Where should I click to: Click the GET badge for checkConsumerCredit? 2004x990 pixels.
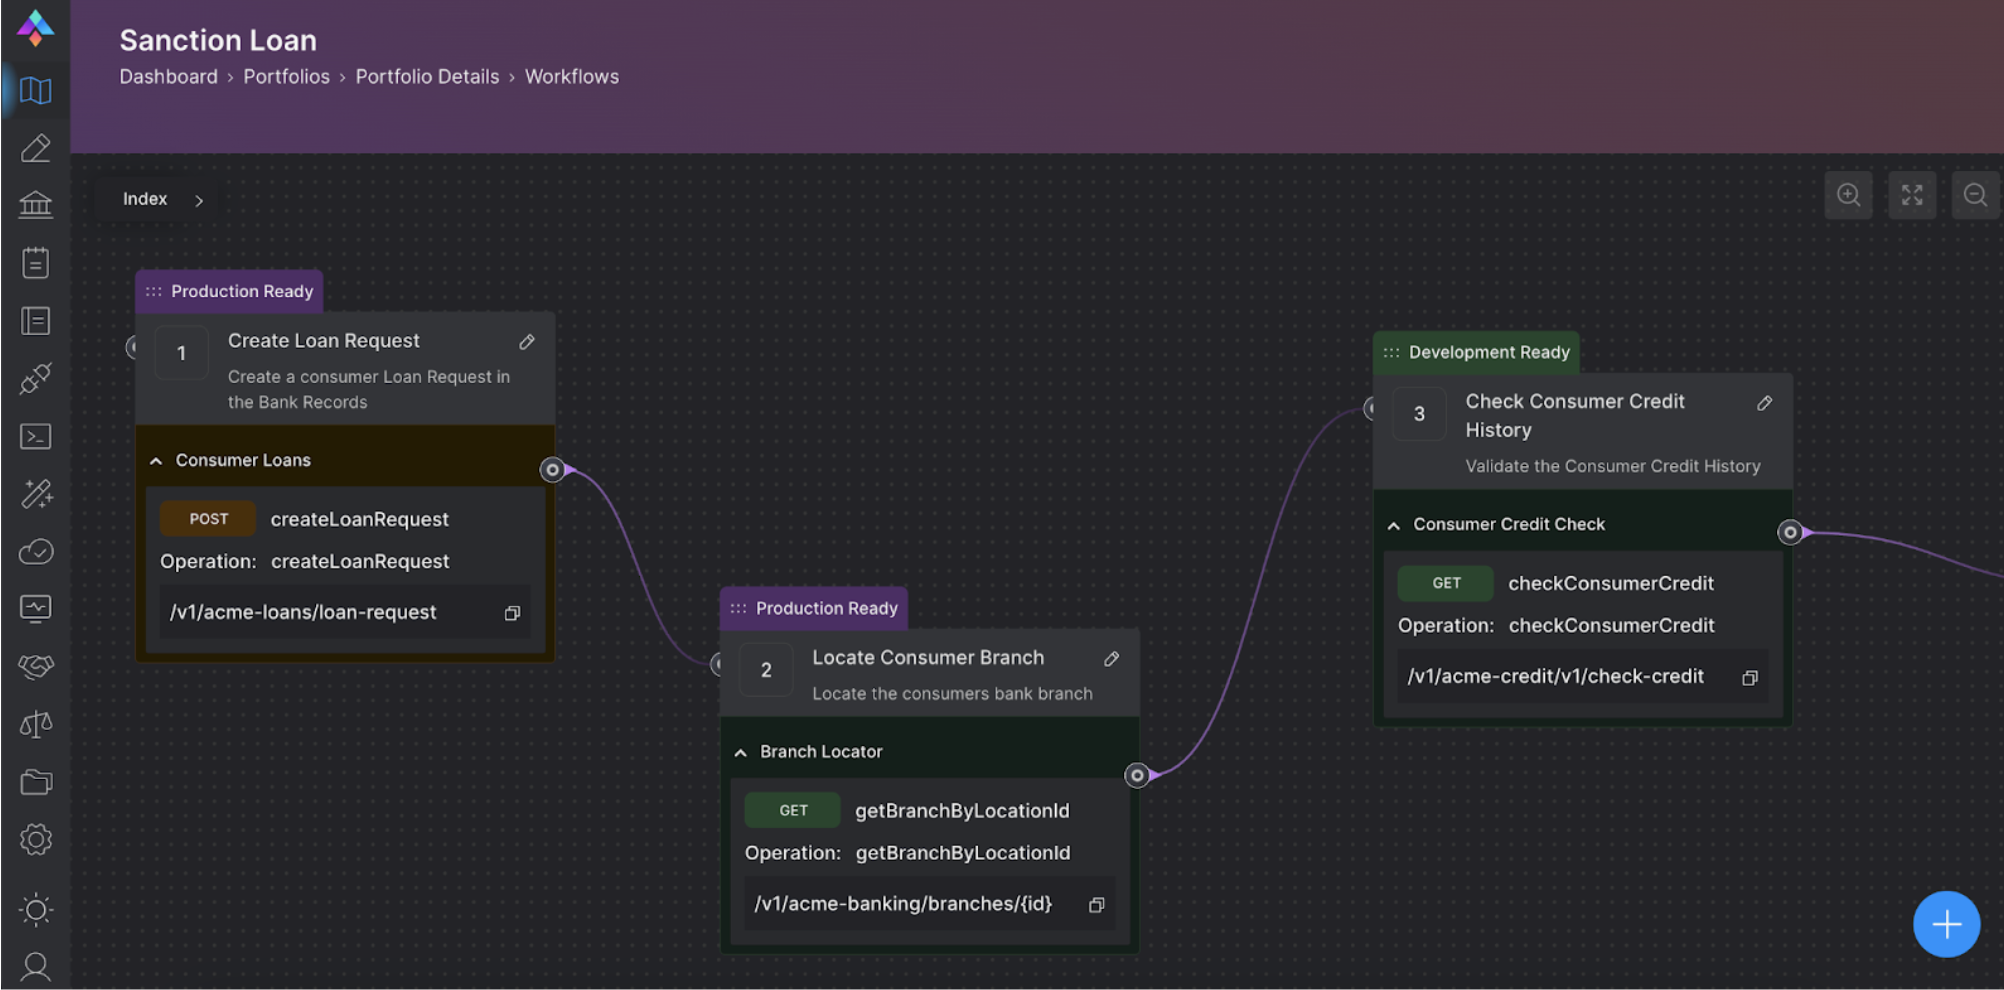coord(1446,583)
